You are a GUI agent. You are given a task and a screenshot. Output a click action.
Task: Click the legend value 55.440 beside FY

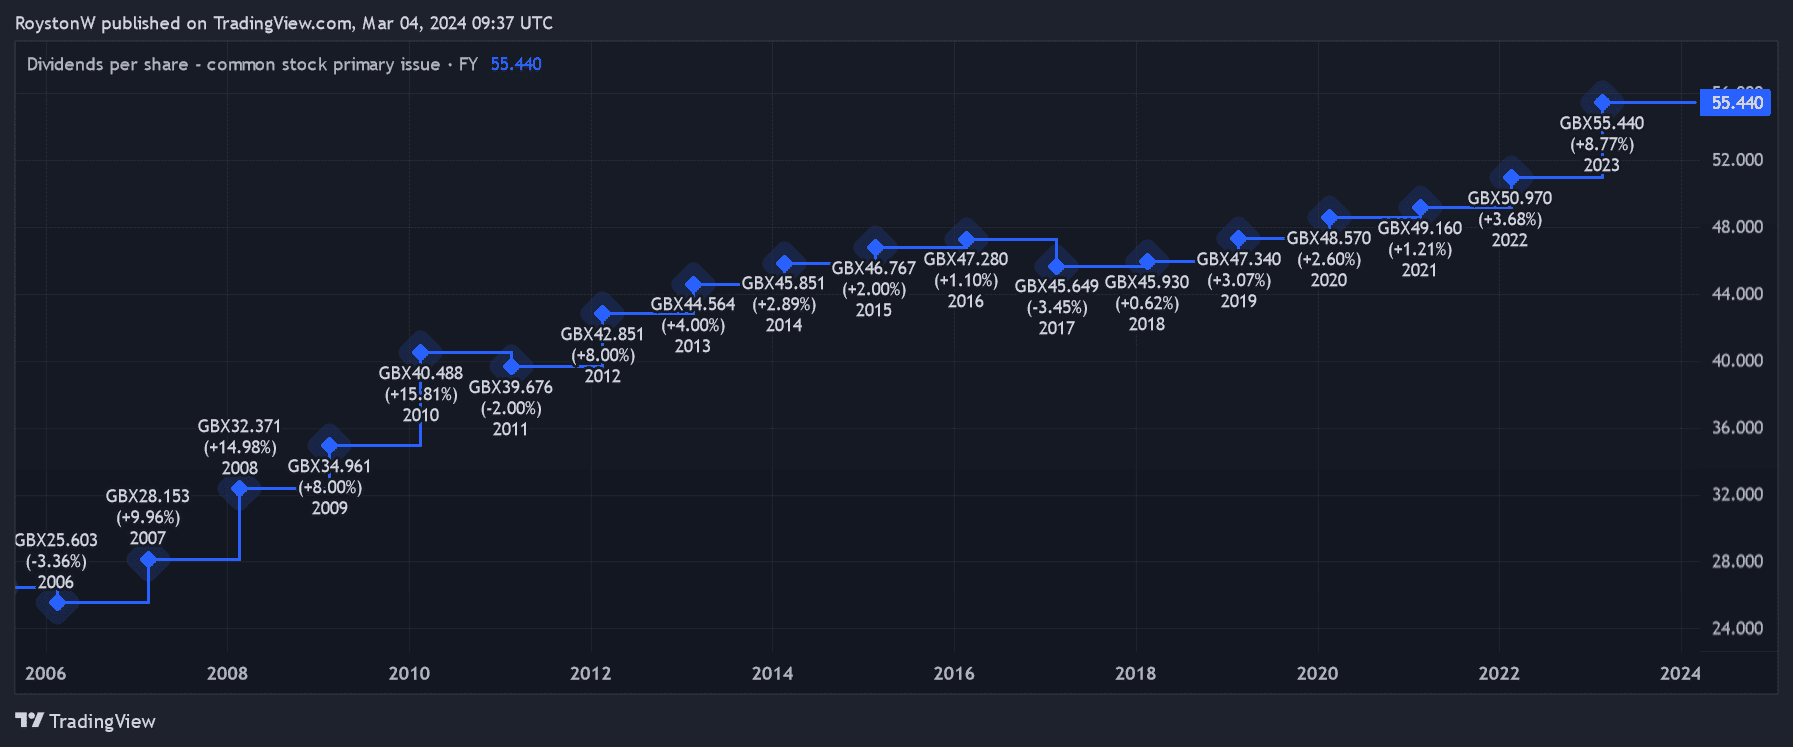(516, 64)
